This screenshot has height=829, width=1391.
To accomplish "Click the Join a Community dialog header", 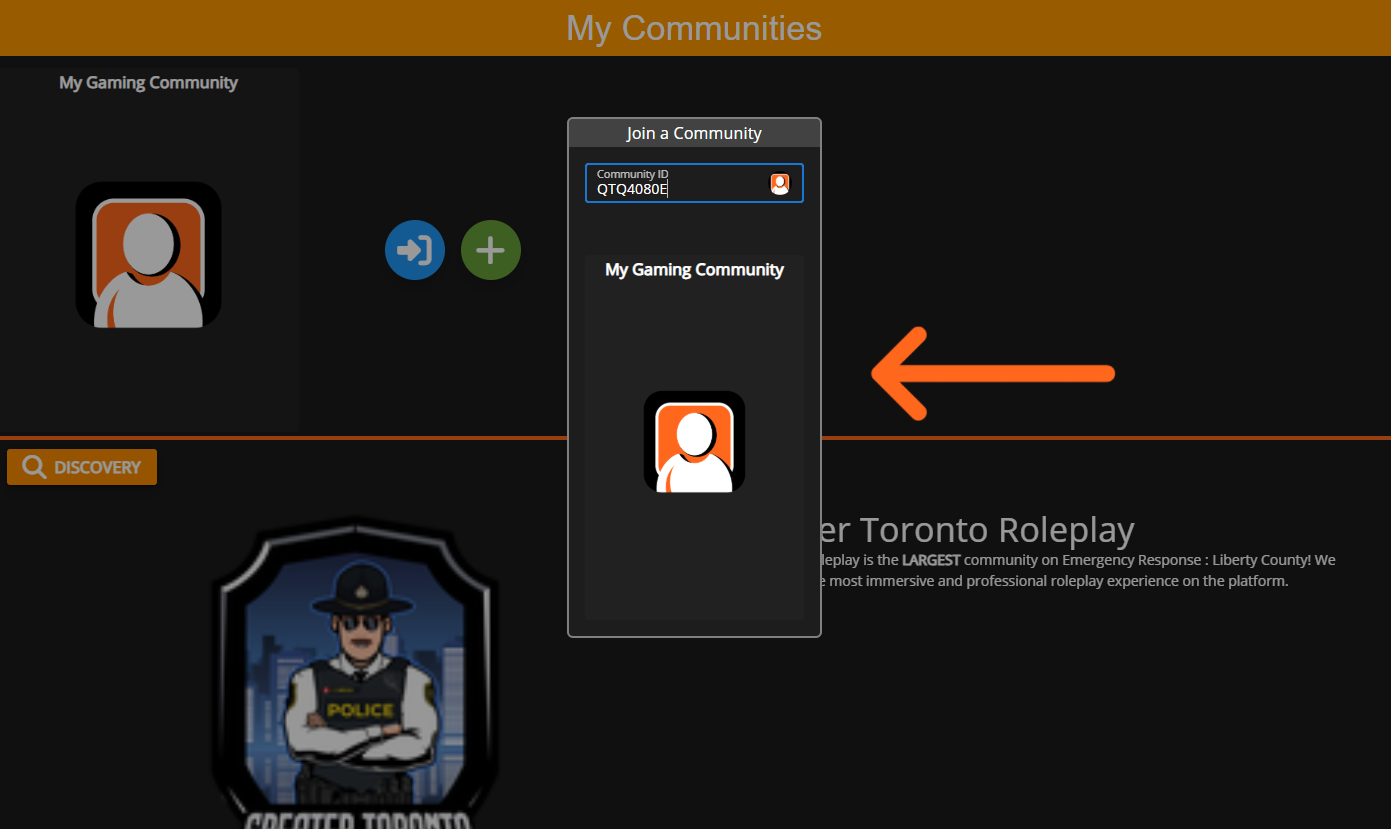I will [694, 134].
